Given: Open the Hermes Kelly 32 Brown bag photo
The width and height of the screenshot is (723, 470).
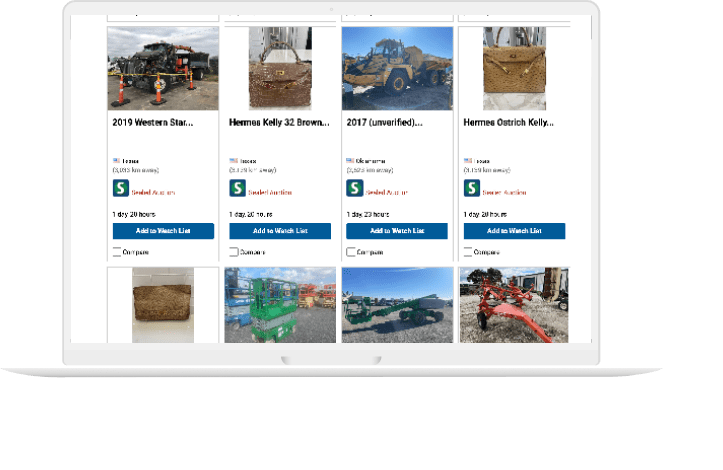Looking at the screenshot, I should (x=280, y=68).
